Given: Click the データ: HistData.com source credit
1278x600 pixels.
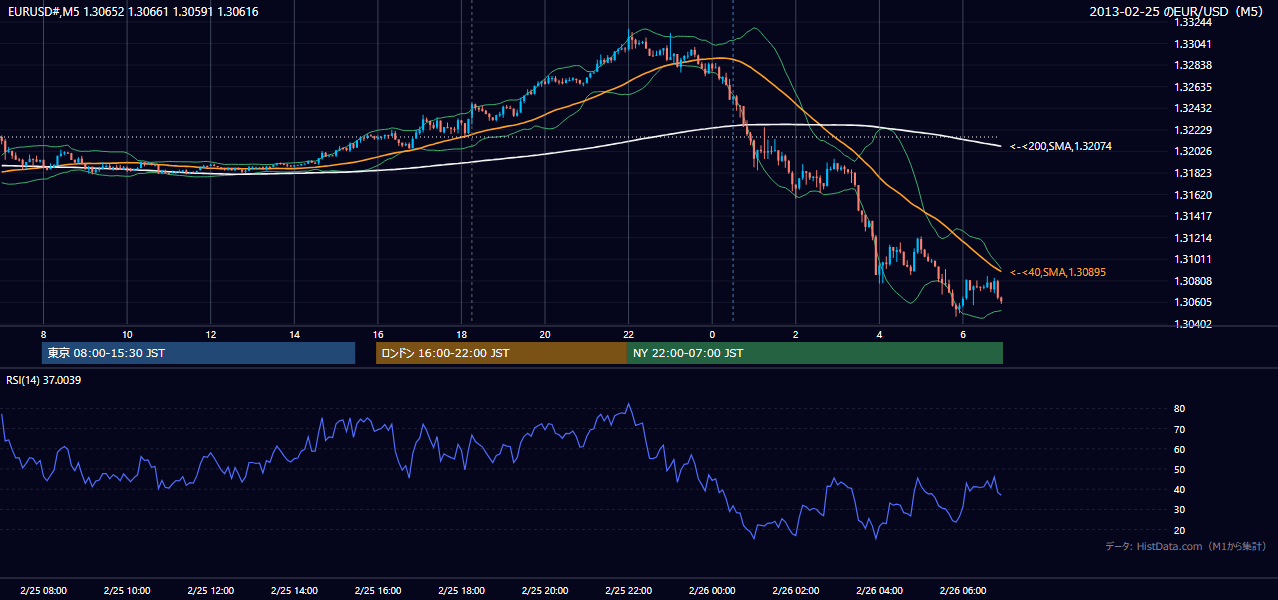Looking at the screenshot, I should [1185, 546].
